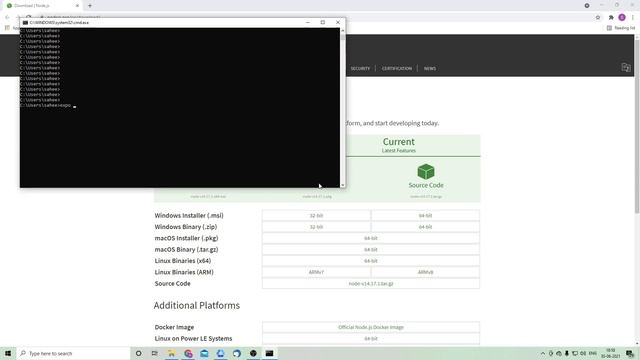The image size is (640, 360).
Task: Click the volume icon in the system tray
Action: (583, 353)
